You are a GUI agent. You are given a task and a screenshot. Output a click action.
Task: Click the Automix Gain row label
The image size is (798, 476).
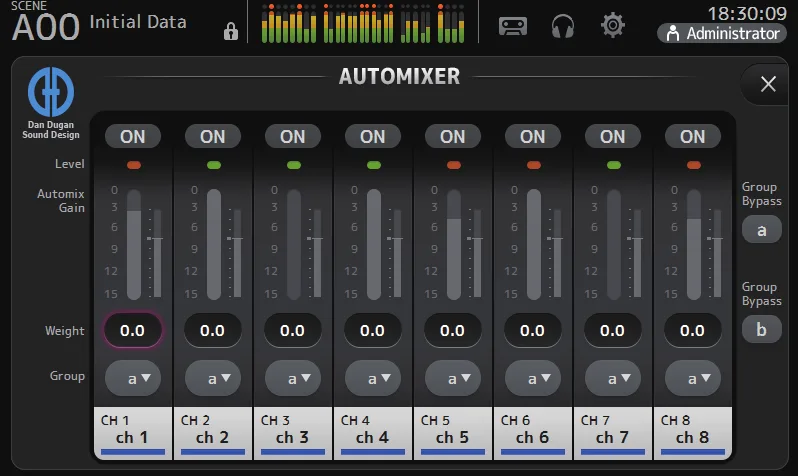(61, 201)
